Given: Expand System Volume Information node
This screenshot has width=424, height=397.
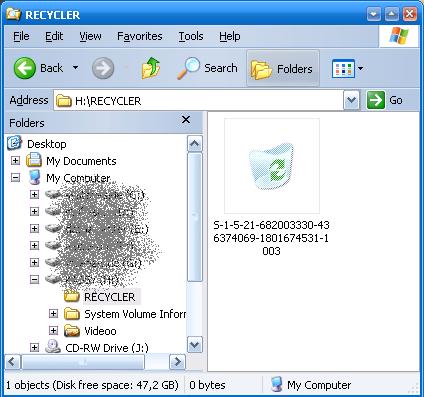Looking at the screenshot, I should pyautogui.click(x=53, y=313).
